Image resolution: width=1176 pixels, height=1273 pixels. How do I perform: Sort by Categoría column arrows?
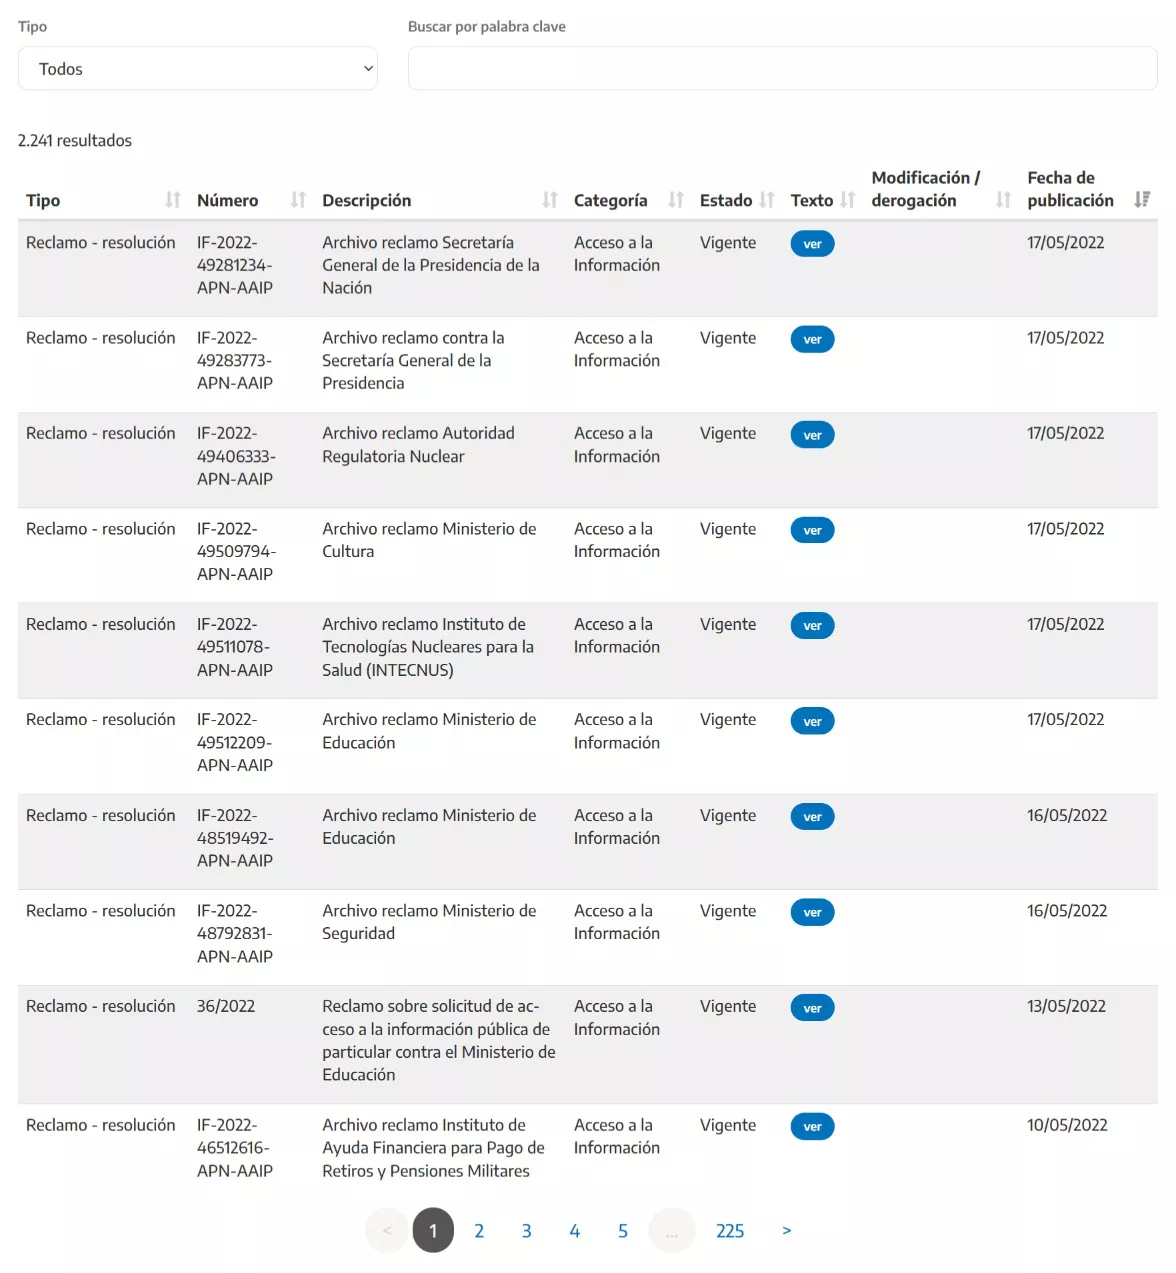[x=676, y=200]
